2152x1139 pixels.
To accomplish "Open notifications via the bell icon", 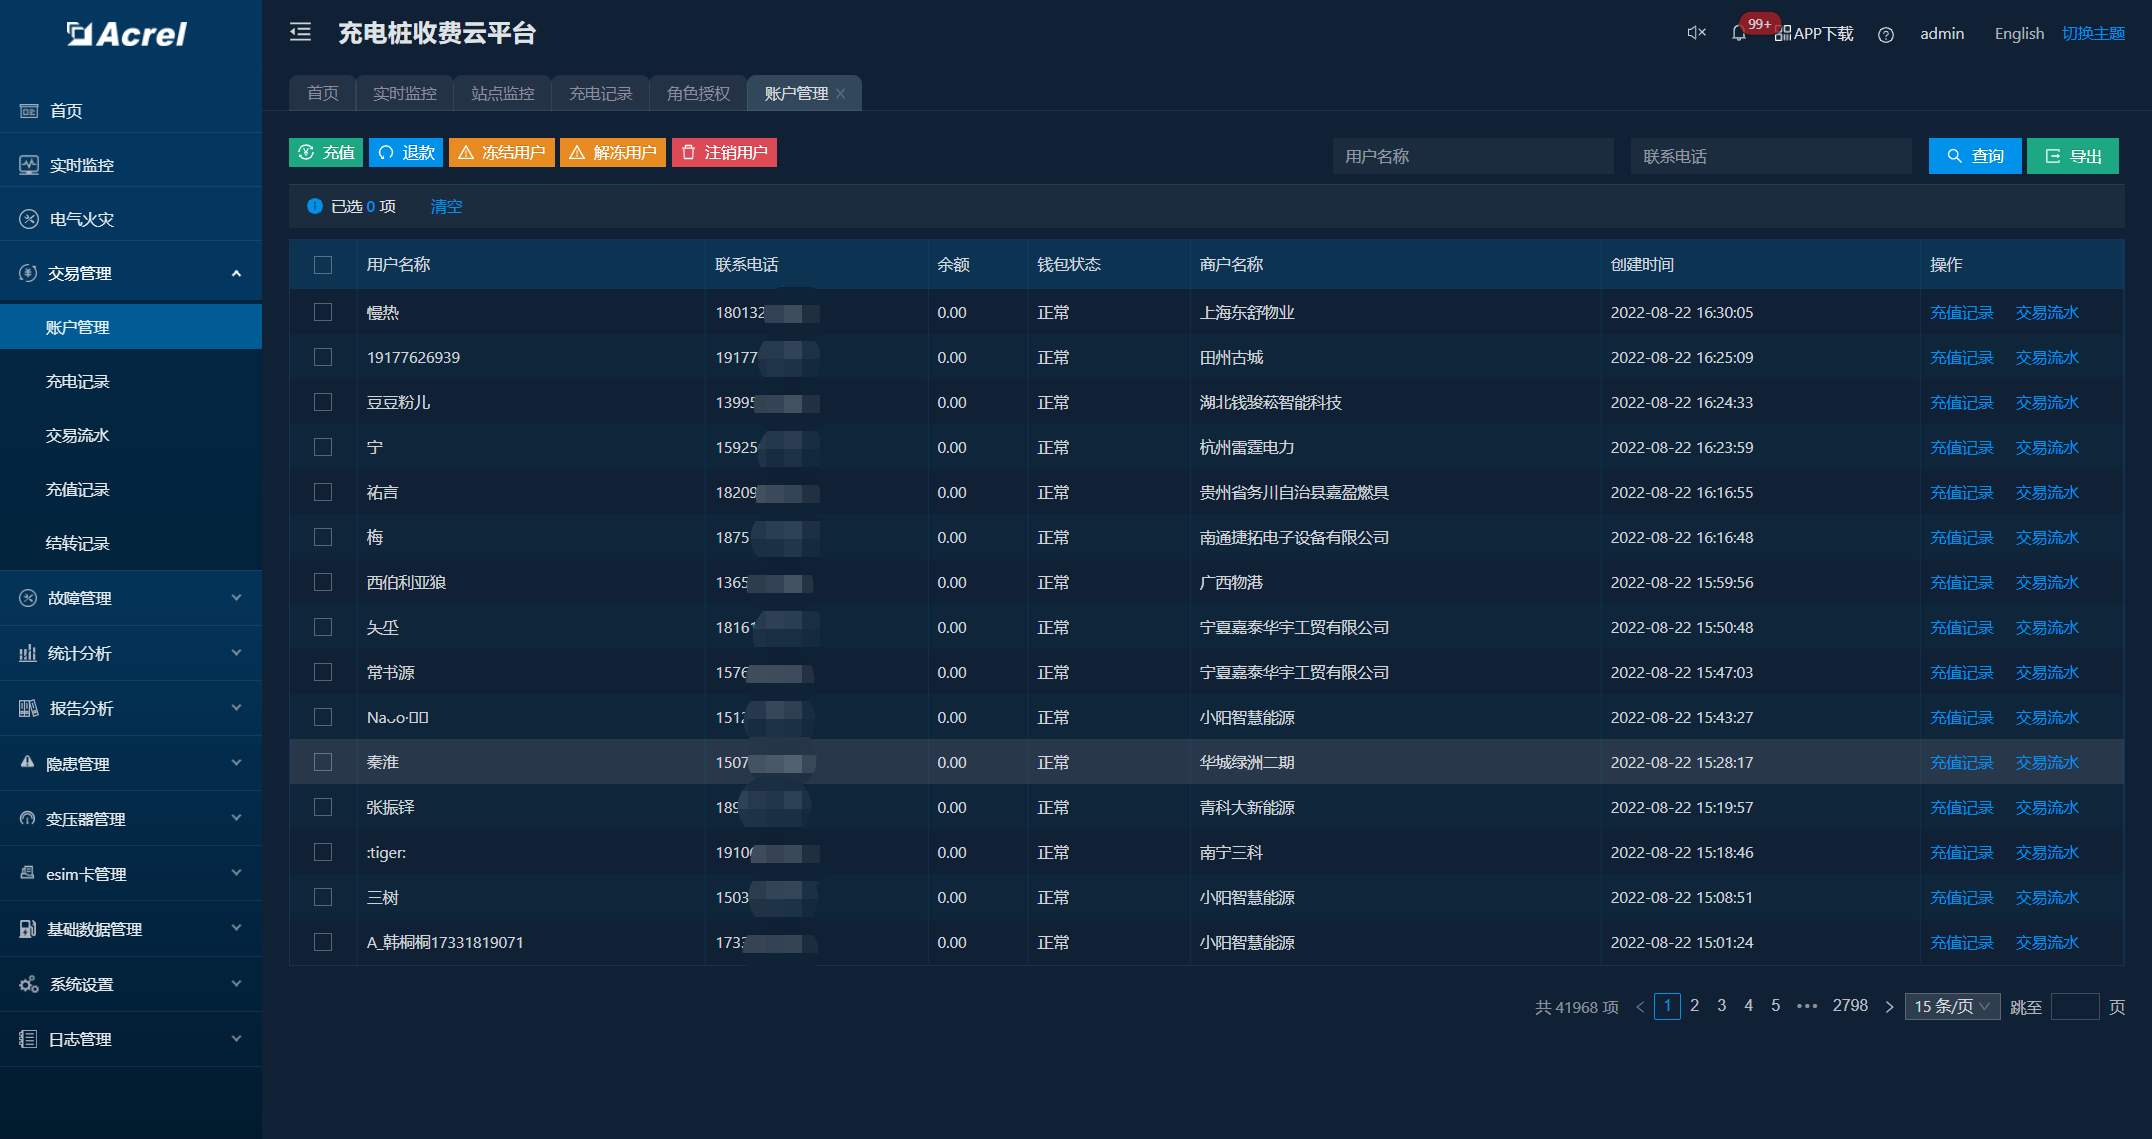I will 1738,33.
